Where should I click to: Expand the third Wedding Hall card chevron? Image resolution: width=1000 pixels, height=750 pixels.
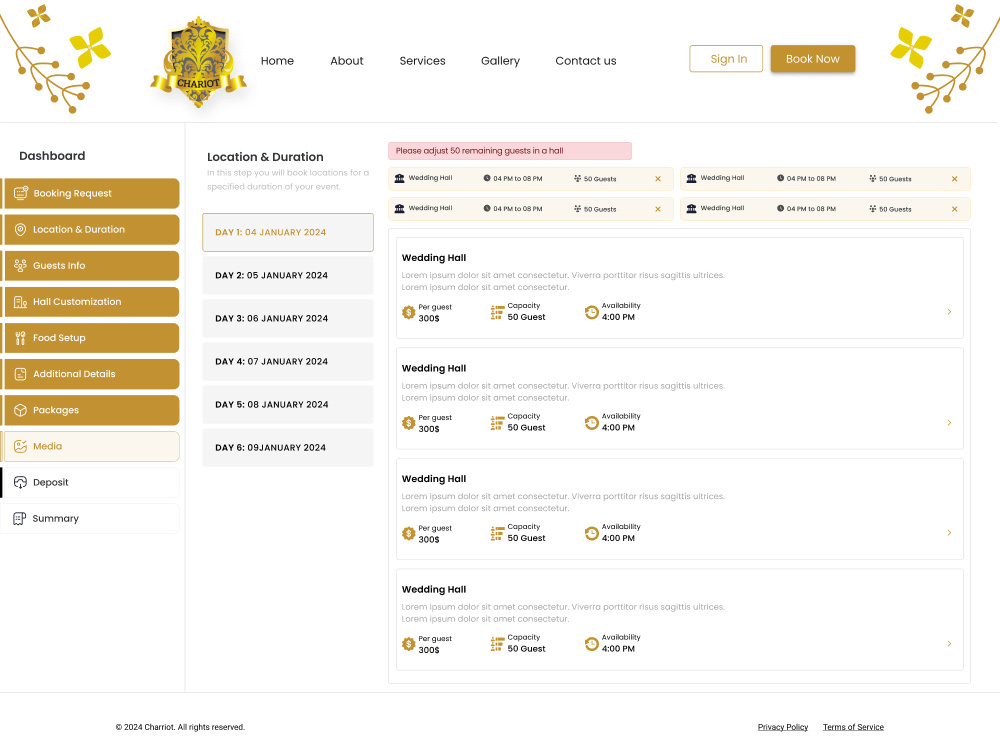[949, 533]
